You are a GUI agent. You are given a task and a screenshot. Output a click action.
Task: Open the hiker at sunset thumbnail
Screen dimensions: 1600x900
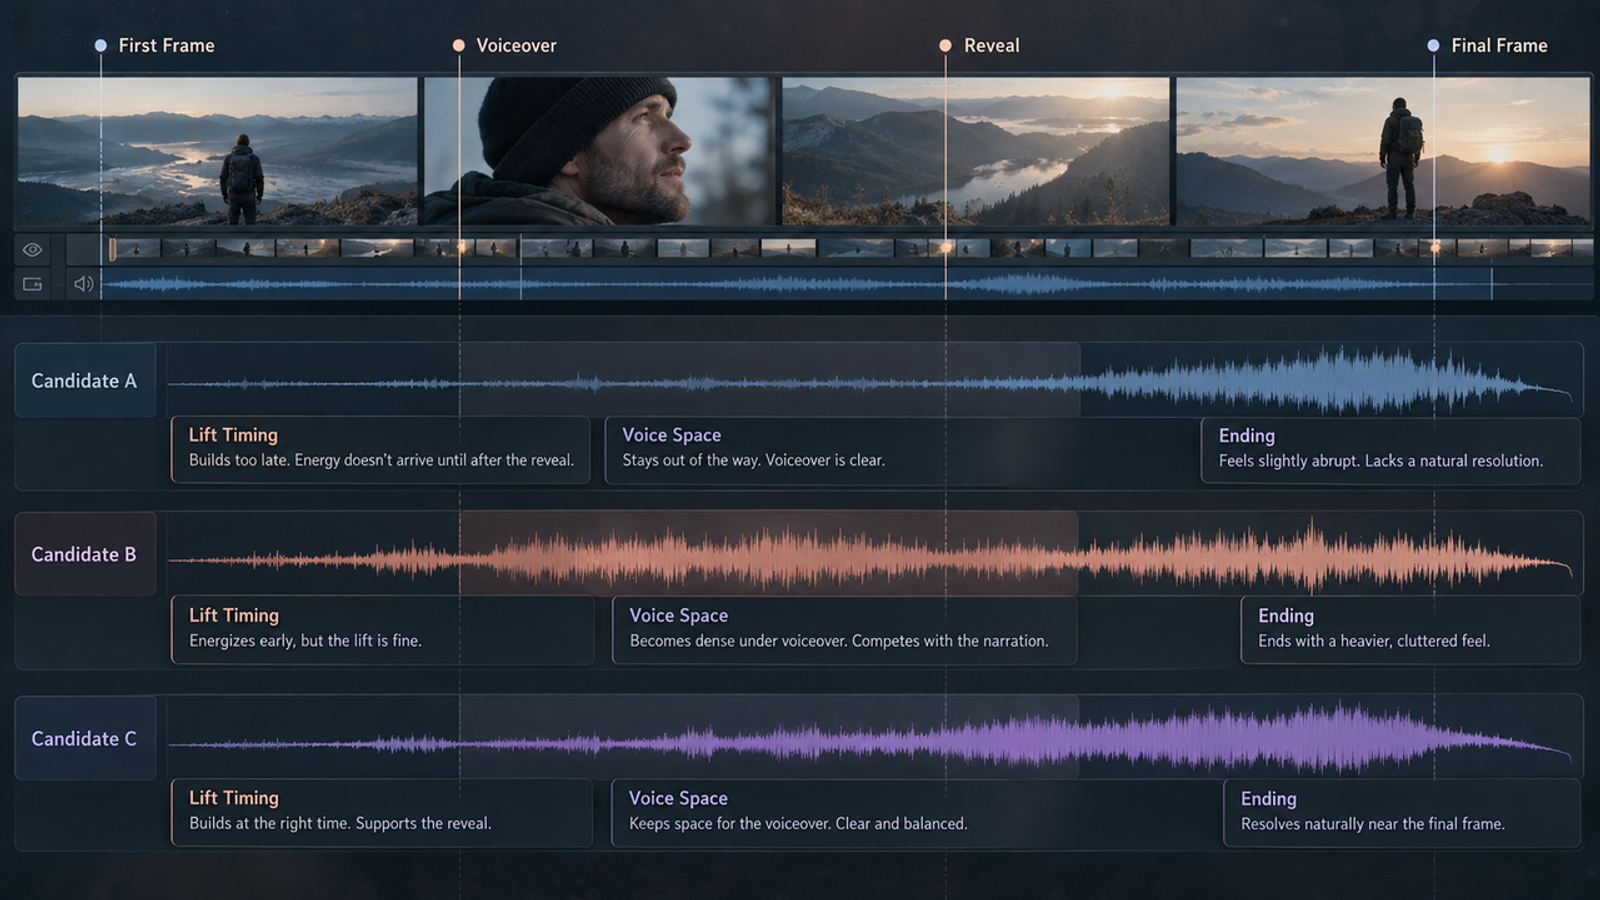click(1383, 151)
